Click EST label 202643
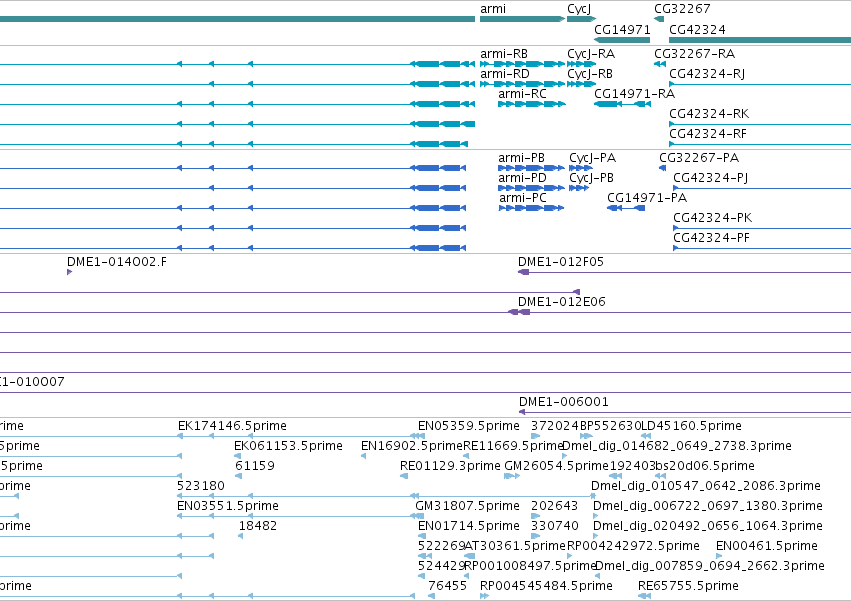The width and height of the screenshot is (851, 601). point(554,506)
